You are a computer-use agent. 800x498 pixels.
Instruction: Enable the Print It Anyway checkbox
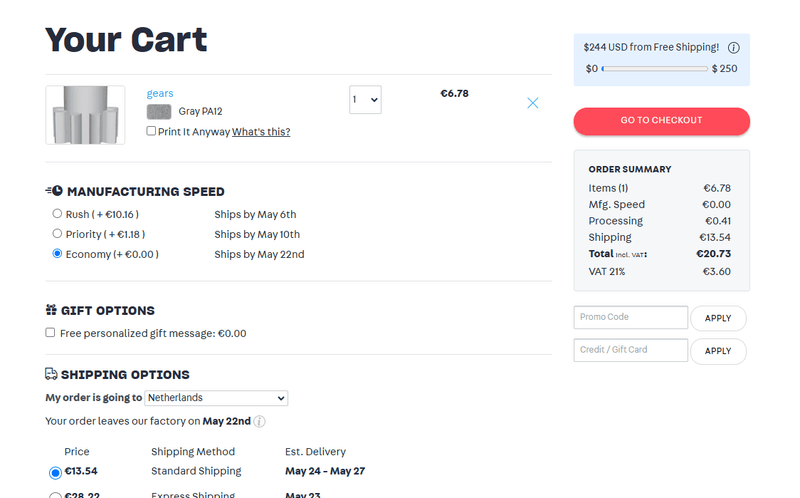pos(151,131)
